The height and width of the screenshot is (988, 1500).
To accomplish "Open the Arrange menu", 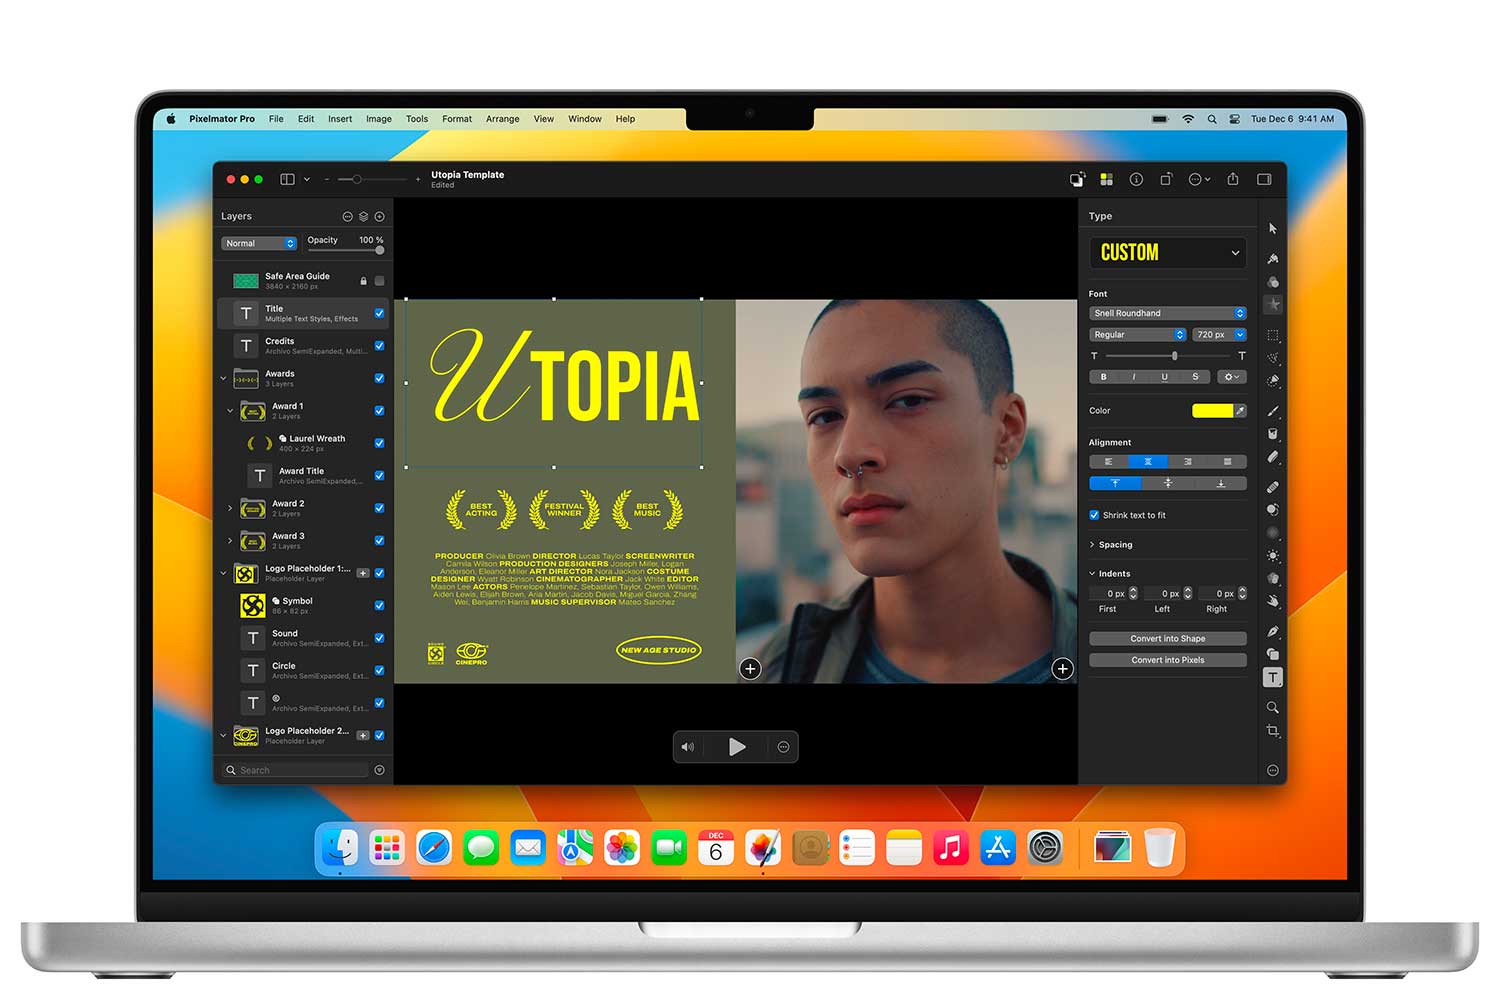I will 503,119.
